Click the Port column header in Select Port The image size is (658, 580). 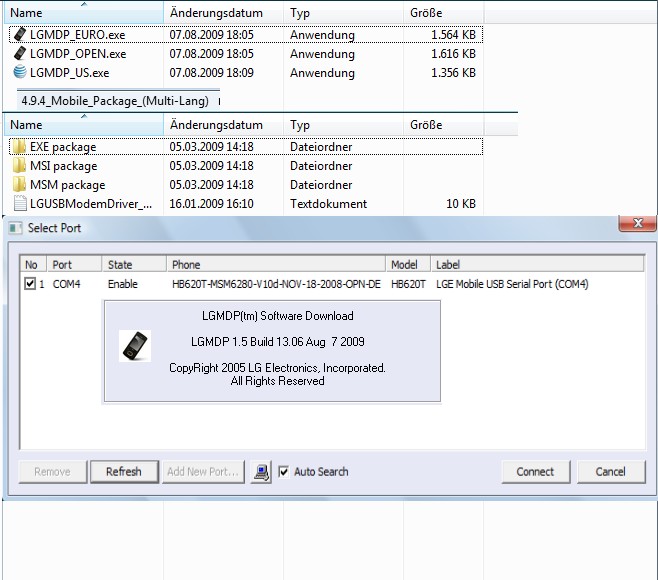74,265
